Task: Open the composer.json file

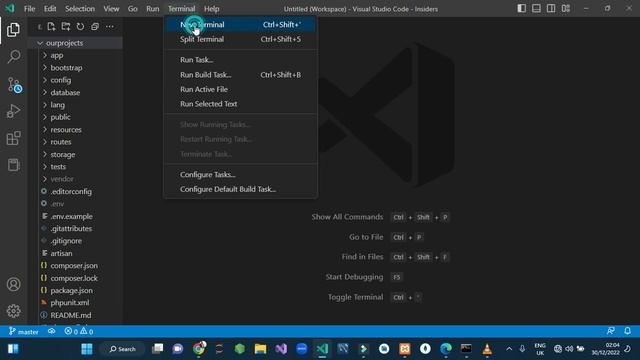Action: [x=75, y=266]
